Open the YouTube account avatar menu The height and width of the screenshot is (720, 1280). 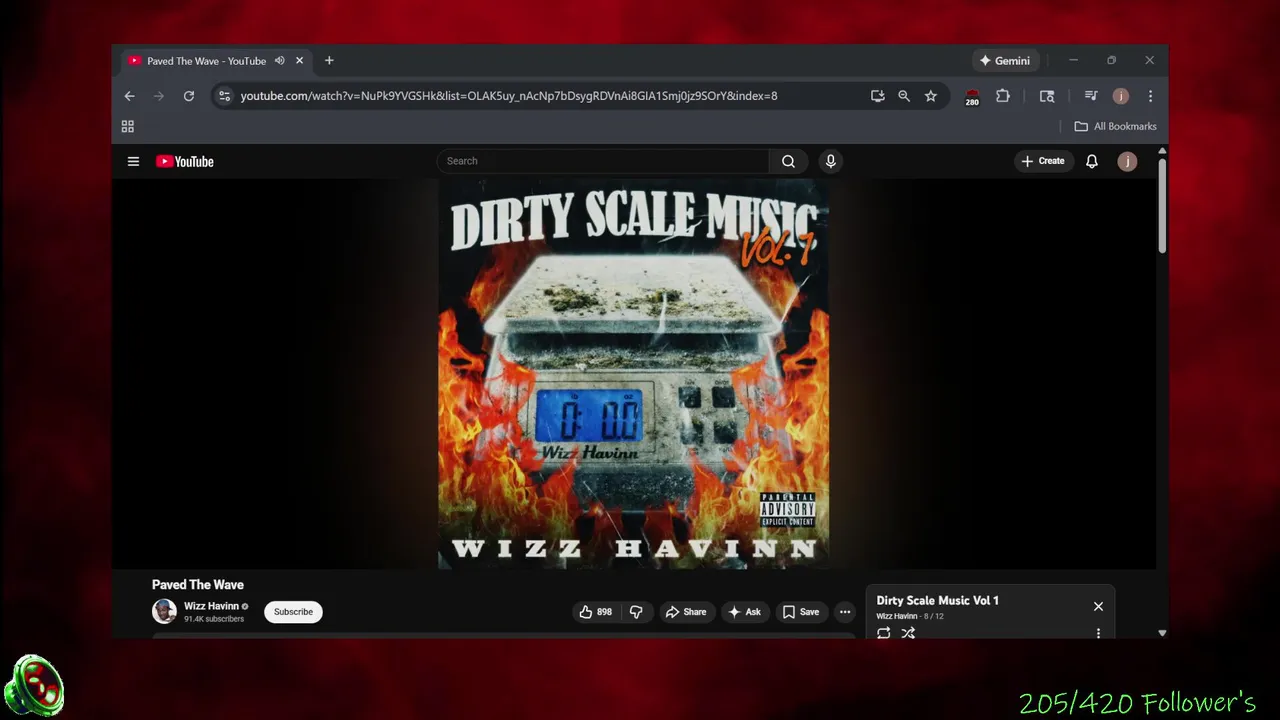point(1127,161)
